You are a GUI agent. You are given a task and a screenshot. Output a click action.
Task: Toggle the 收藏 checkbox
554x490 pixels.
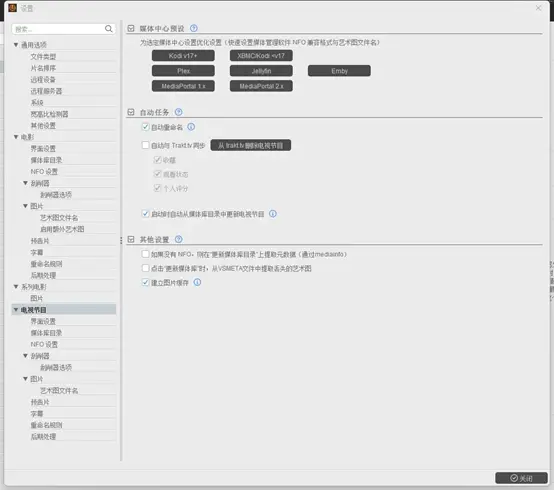pos(158,160)
